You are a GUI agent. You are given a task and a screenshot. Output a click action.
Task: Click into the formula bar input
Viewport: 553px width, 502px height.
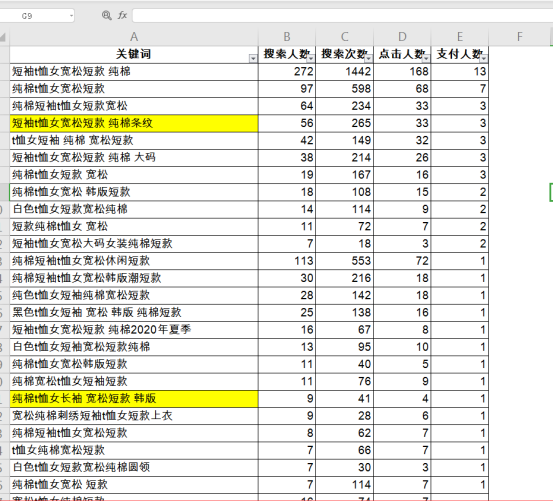pos(342,16)
